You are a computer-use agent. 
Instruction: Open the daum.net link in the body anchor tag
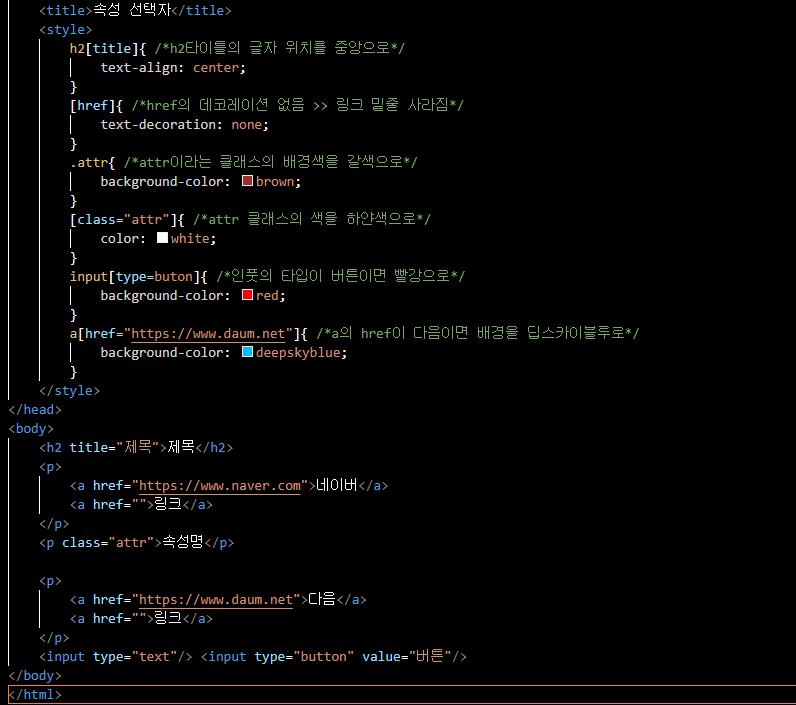coord(216,600)
